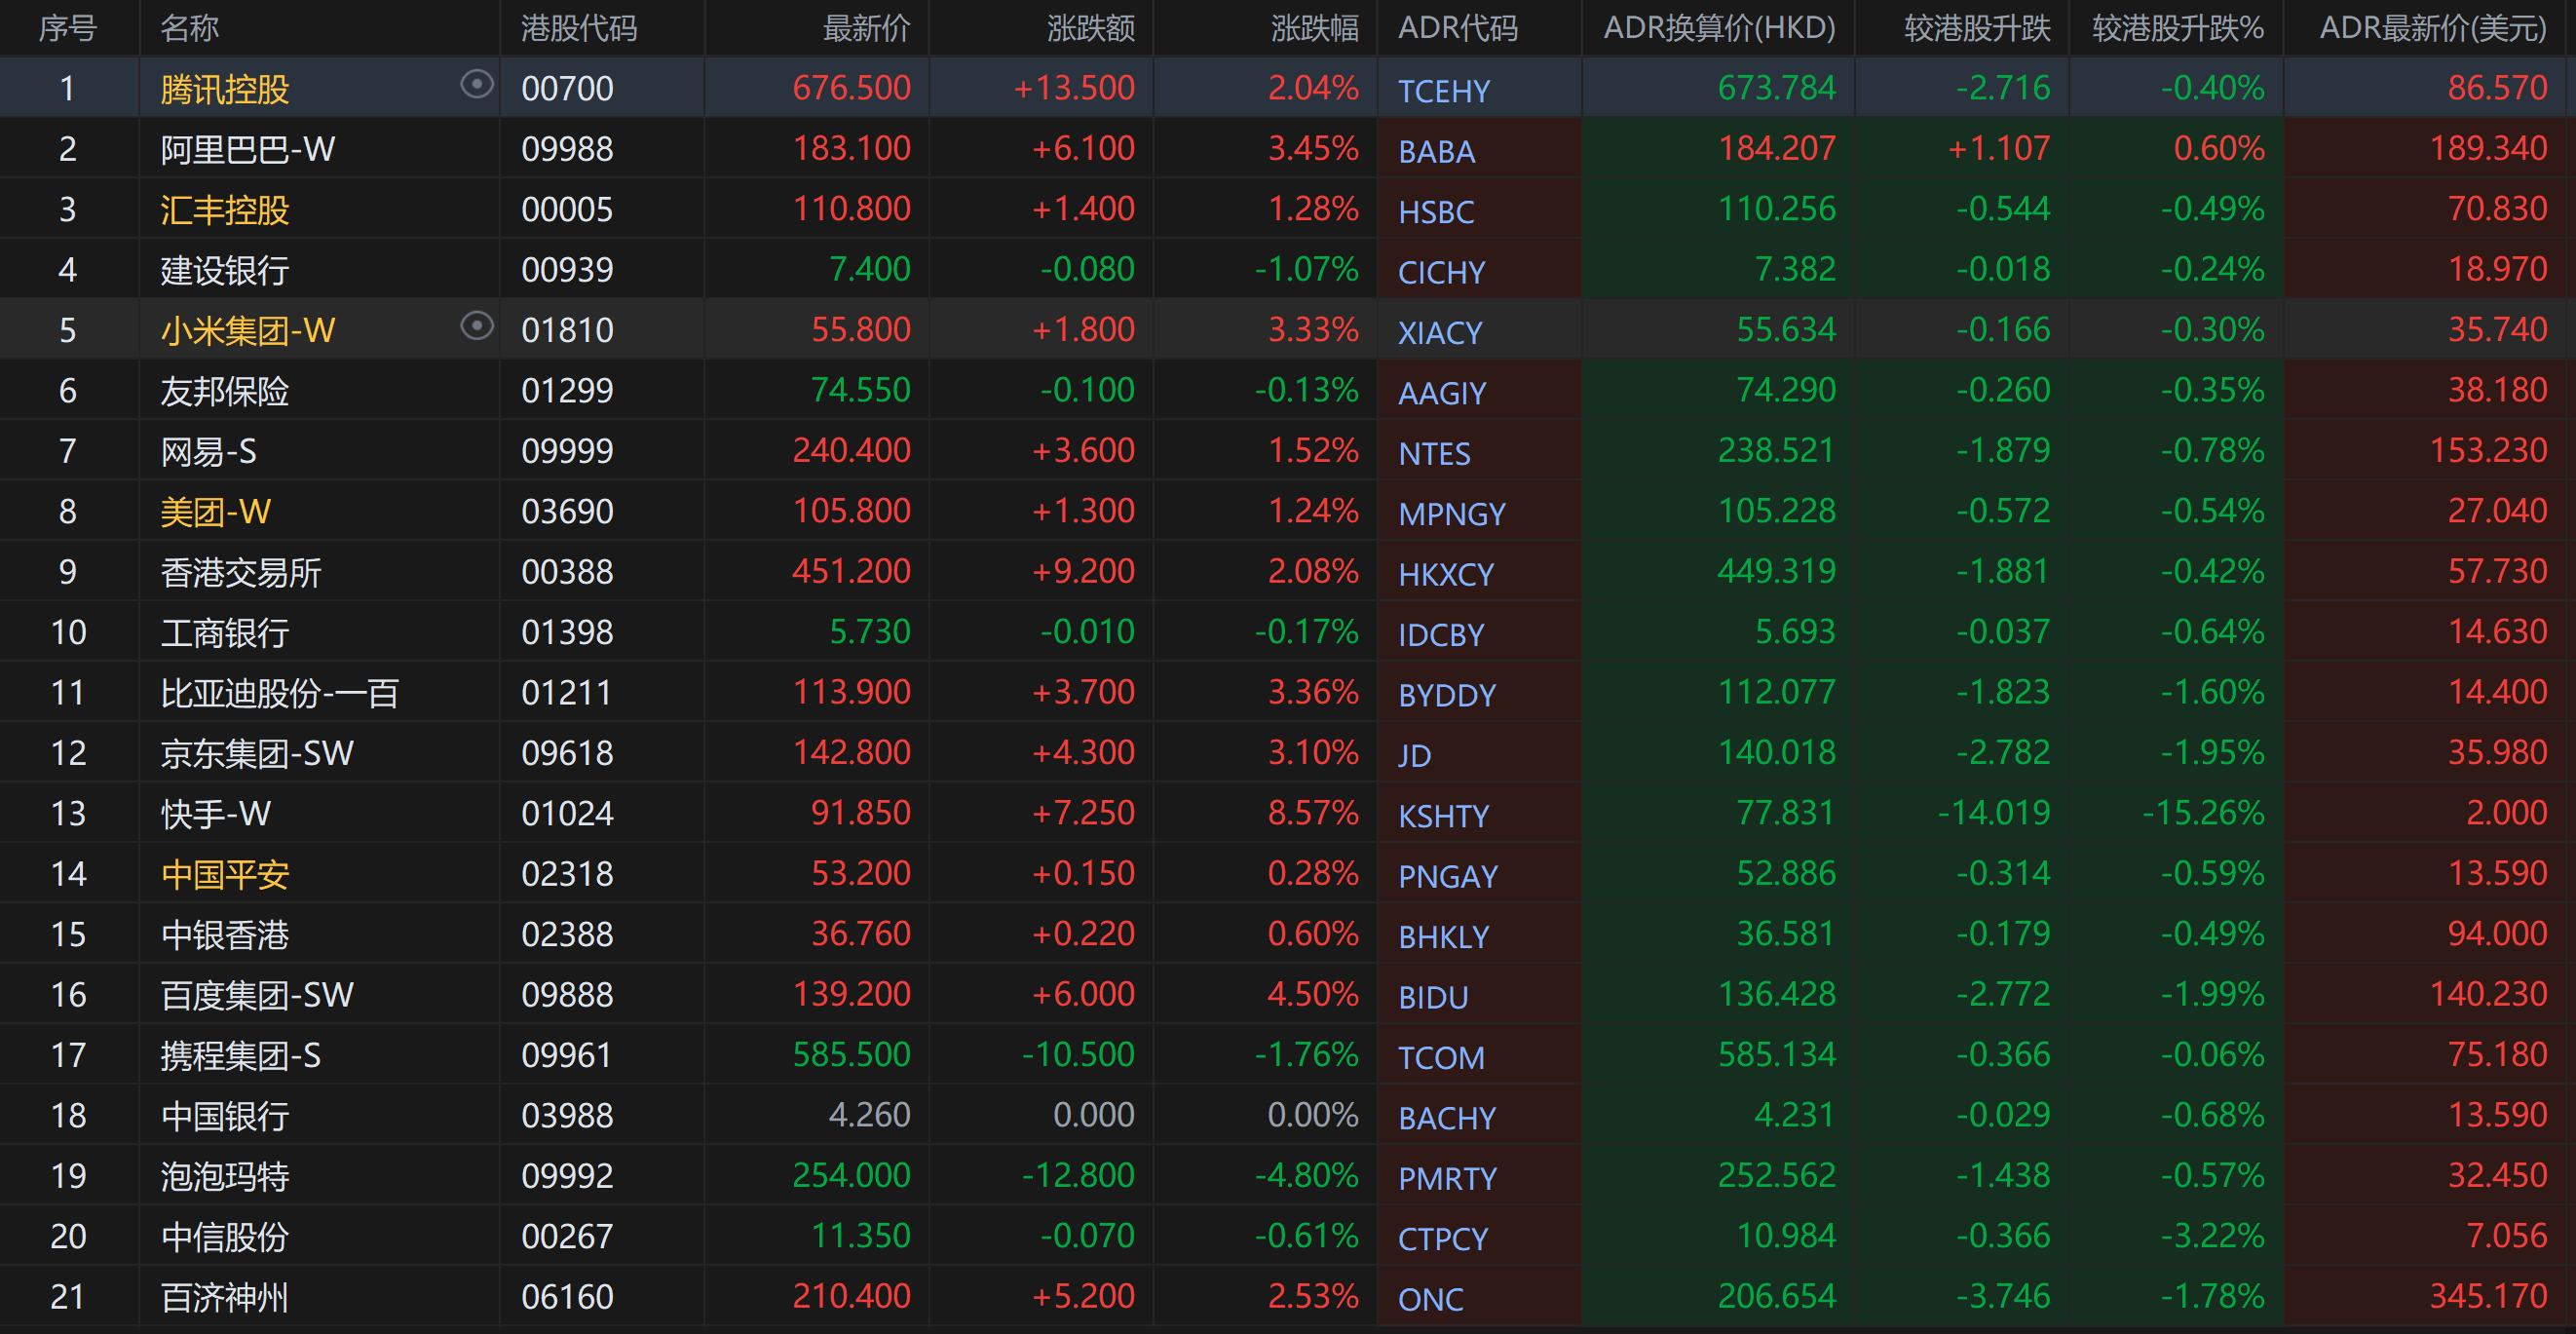The width and height of the screenshot is (2576, 1334).
Task: Click the ADR最新价(美元) column header
Action: (x=2432, y=28)
